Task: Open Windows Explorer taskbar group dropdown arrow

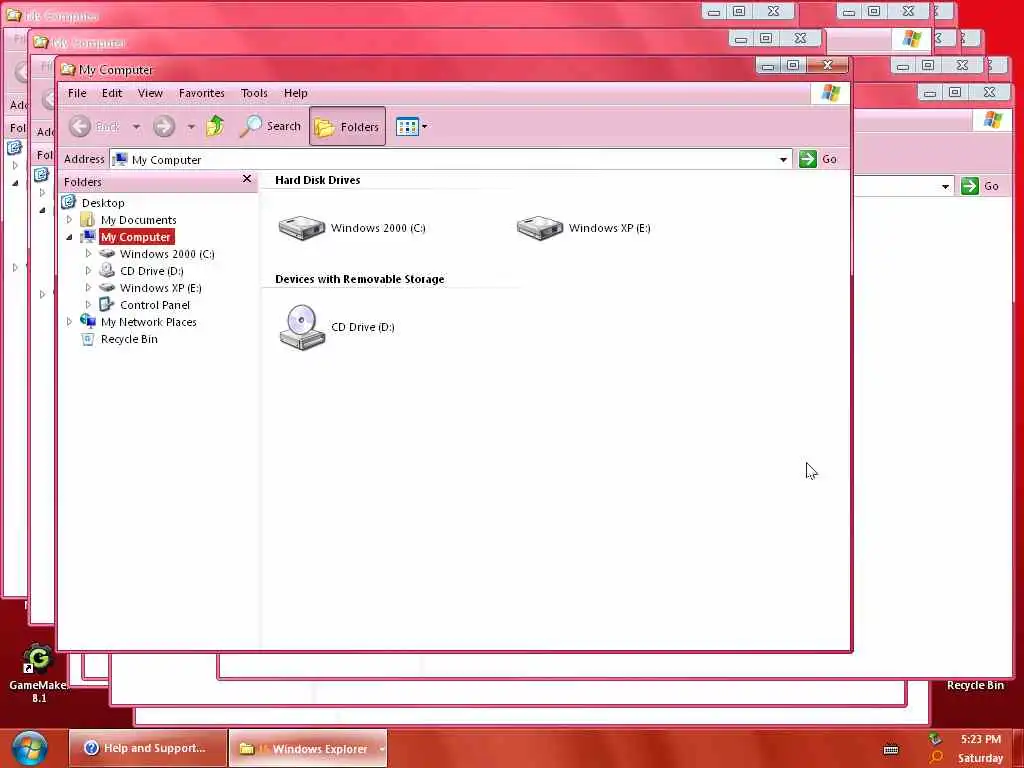Action: [381, 748]
